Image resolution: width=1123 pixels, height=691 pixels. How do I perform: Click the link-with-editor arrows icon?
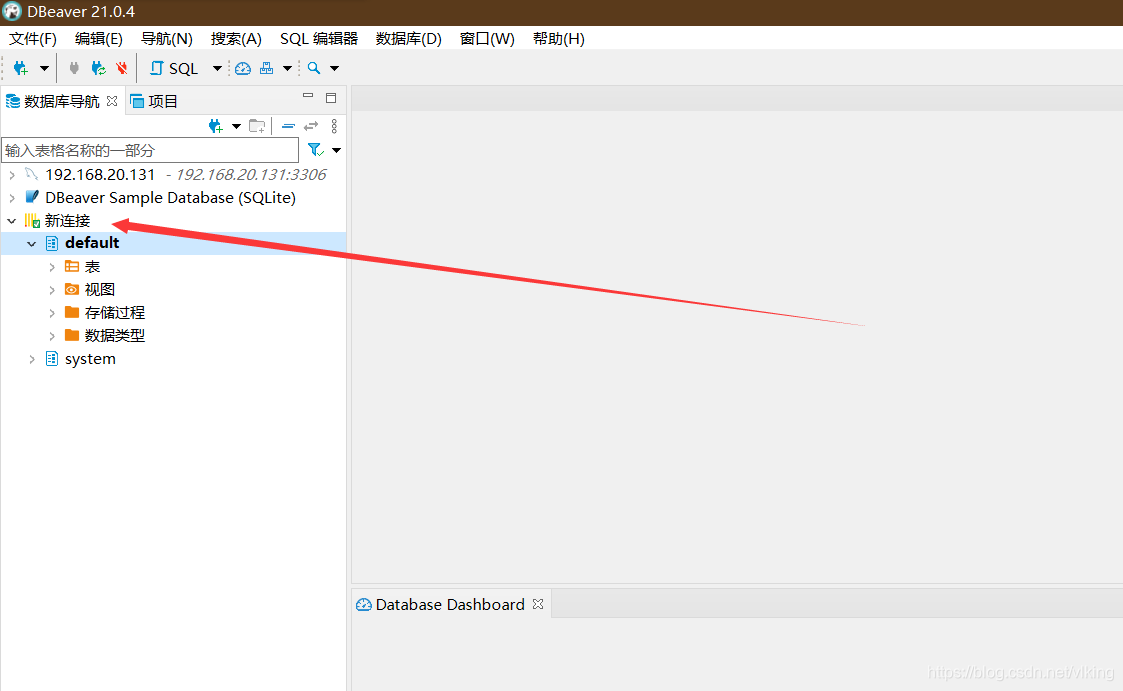coord(311,126)
